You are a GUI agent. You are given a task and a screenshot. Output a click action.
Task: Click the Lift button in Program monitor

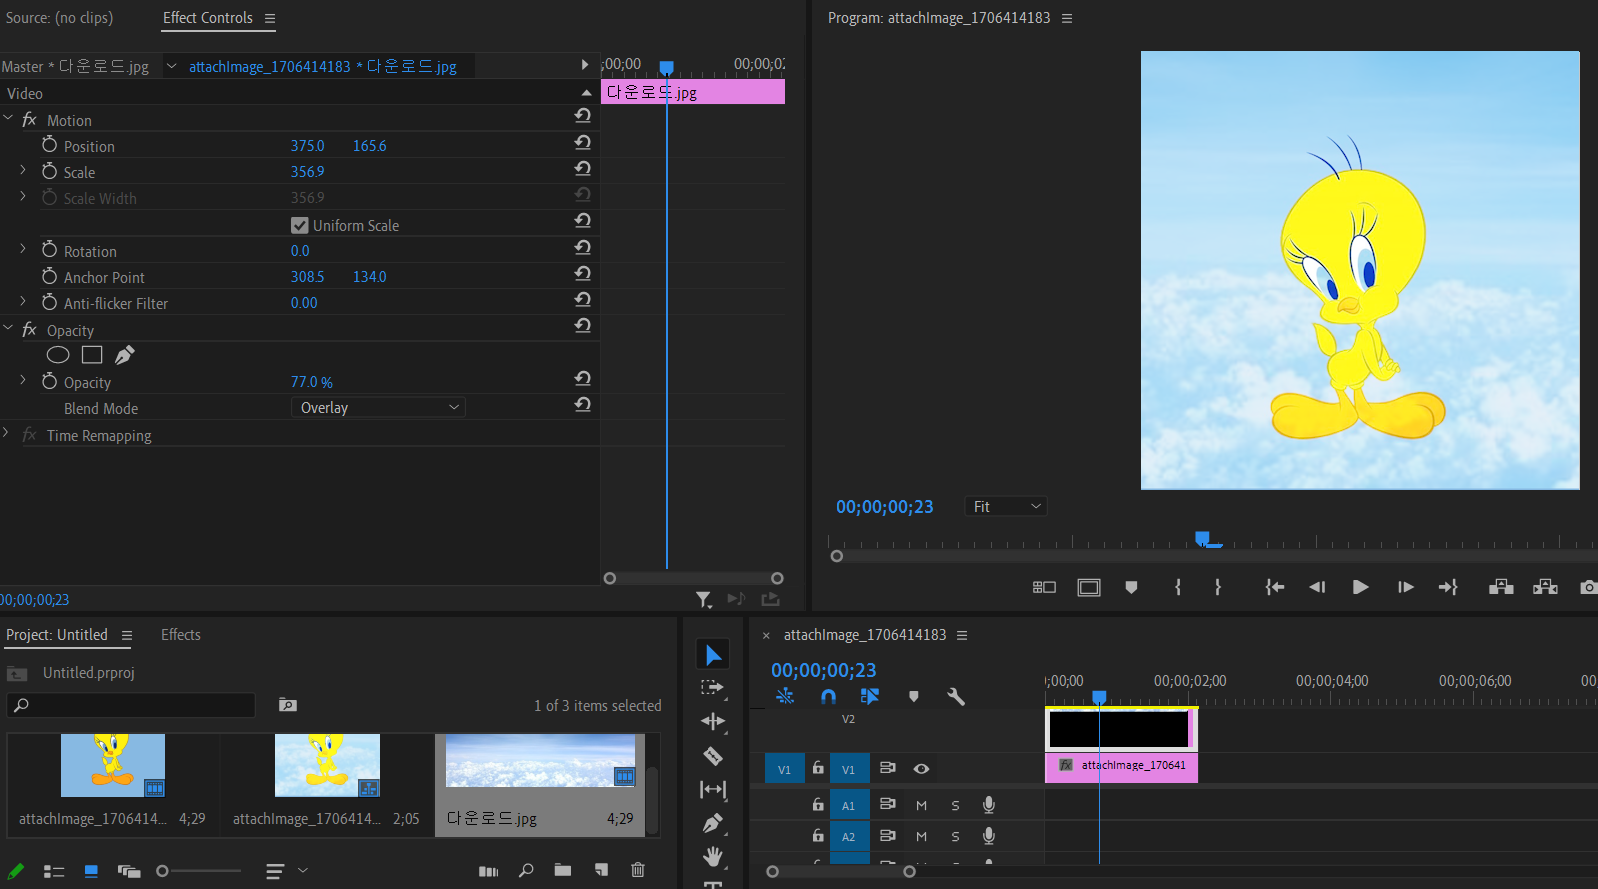tap(1501, 587)
